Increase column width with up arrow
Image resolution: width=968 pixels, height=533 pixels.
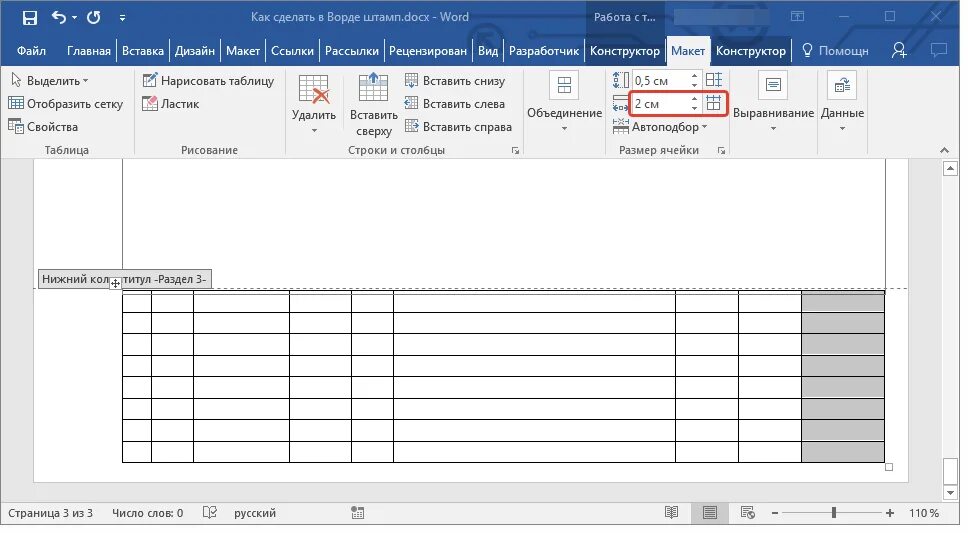tap(695, 99)
